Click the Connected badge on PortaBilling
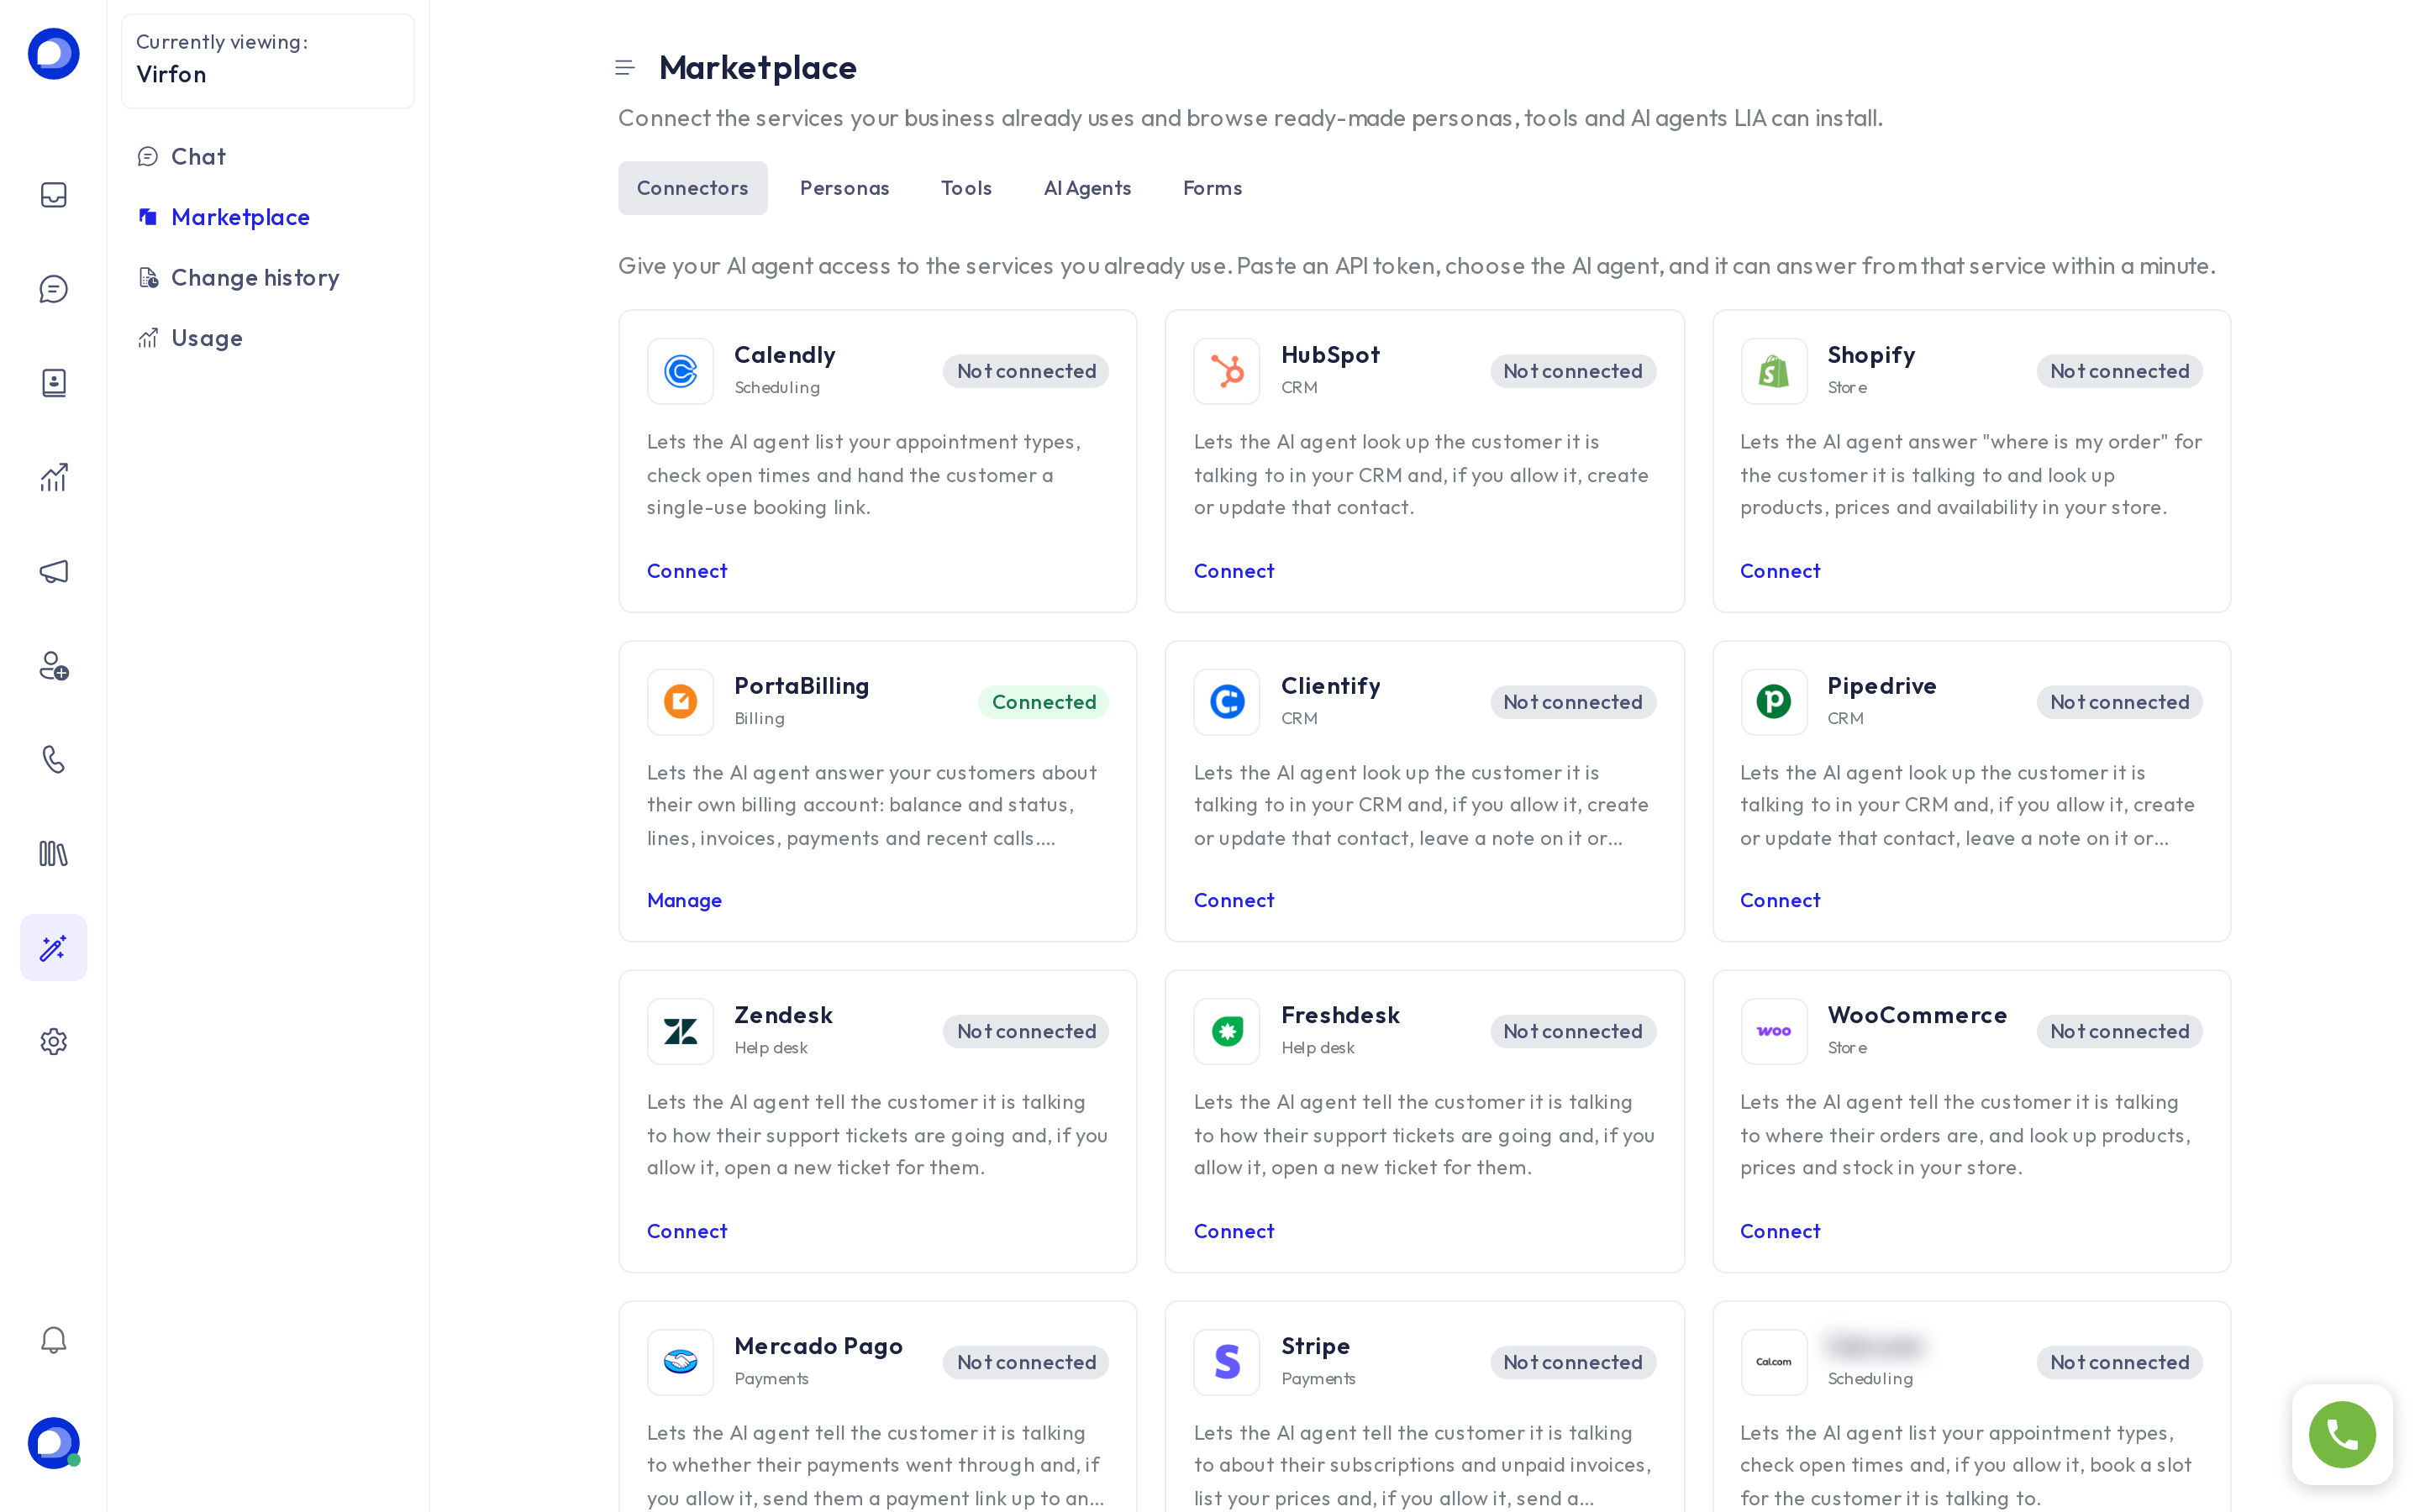Viewport: 2420px width, 1512px height. pos(1043,702)
